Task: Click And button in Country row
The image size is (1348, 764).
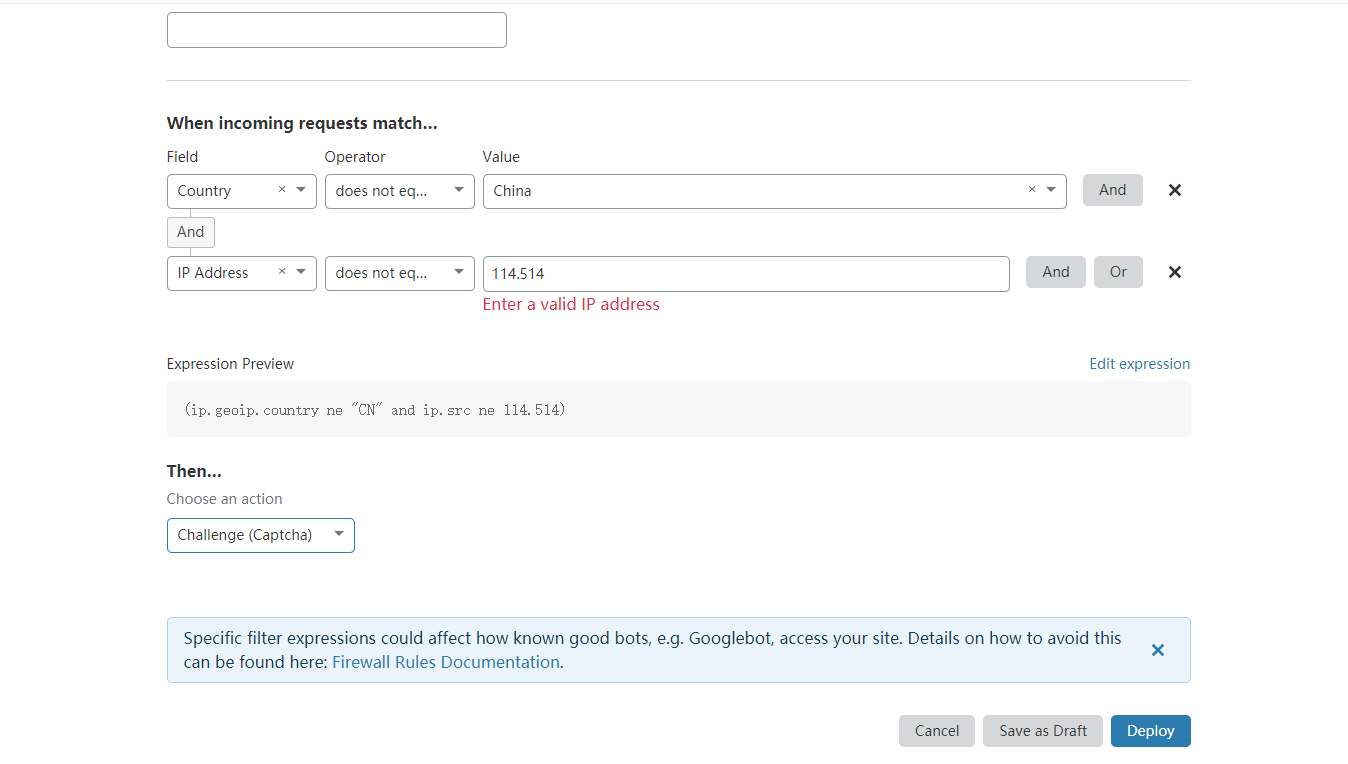Action: point(1113,190)
